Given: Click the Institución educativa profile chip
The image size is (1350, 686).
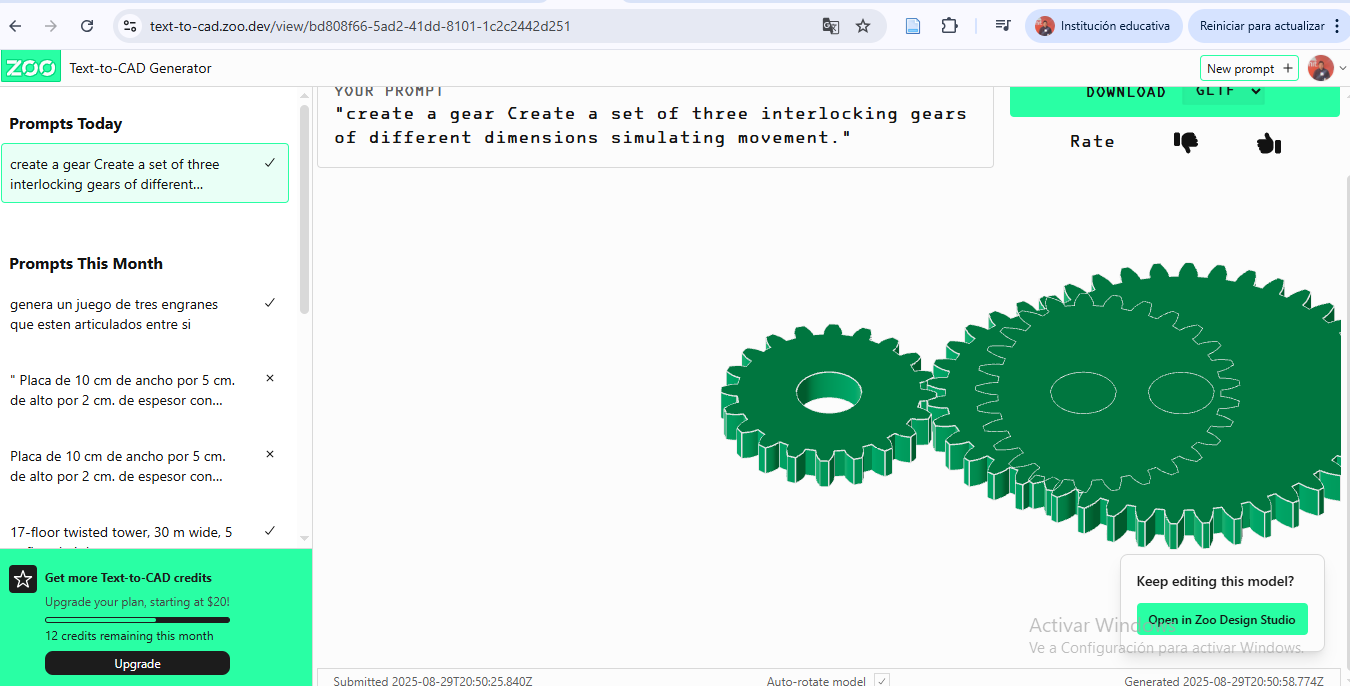Looking at the screenshot, I should point(1104,26).
